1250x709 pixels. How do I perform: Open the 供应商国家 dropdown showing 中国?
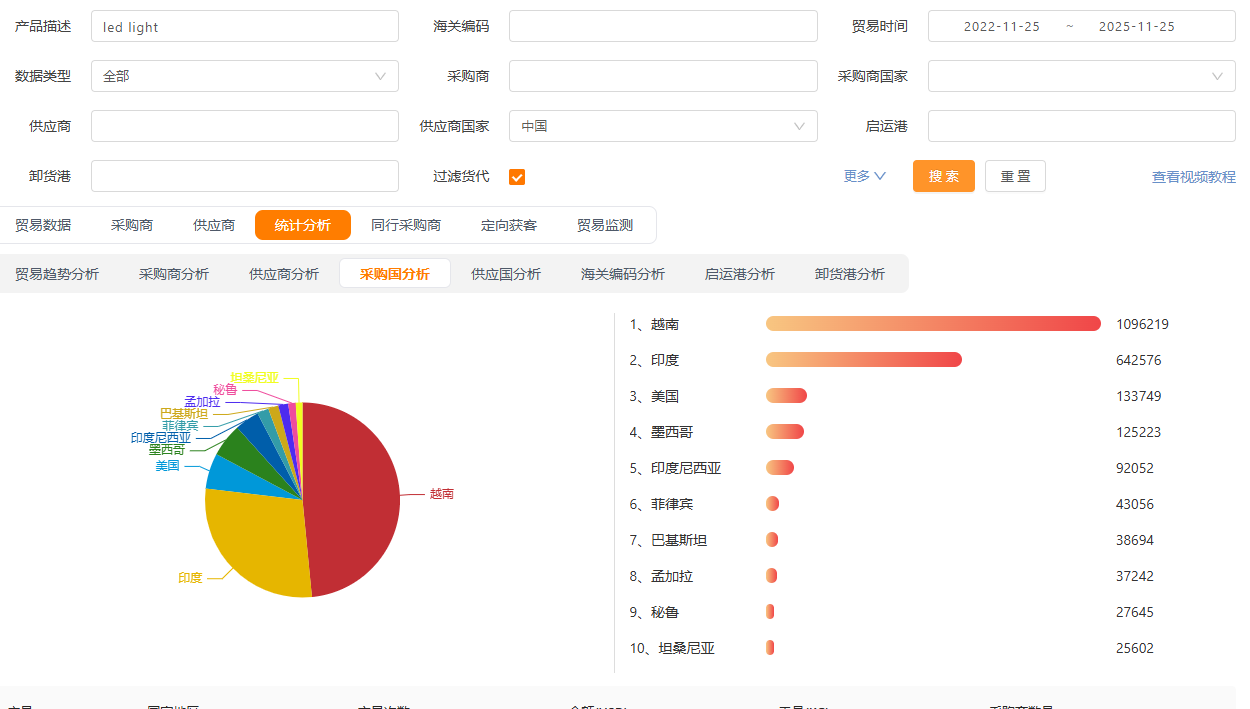[663, 126]
